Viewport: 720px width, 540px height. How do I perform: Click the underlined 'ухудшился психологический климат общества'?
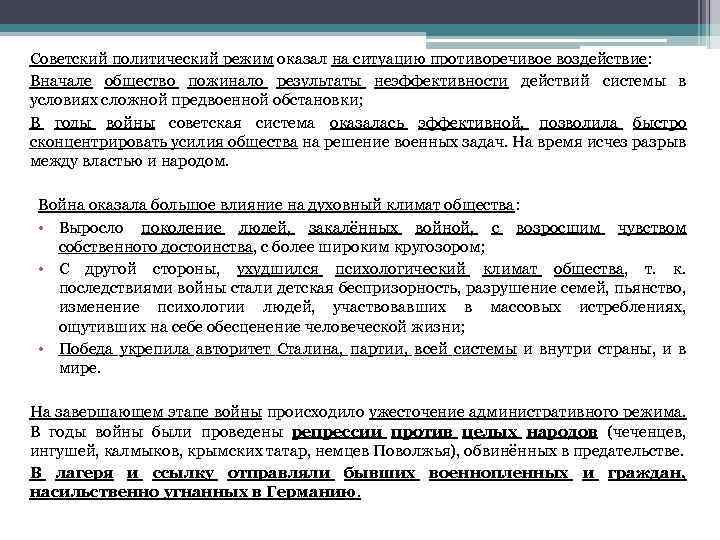(x=430, y=269)
